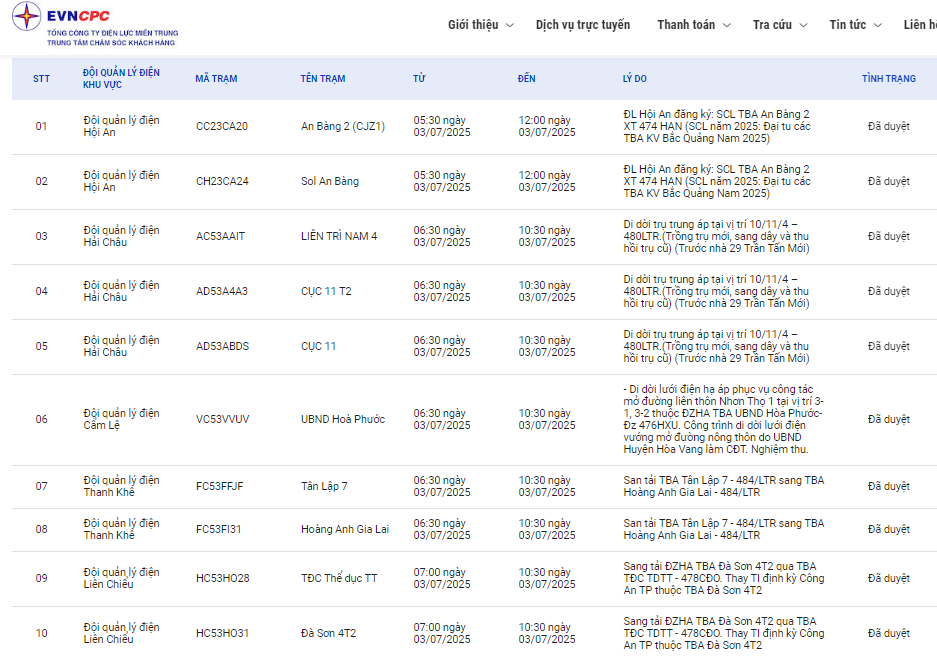Expand the Tin tức dropdown chevron
This screenshot has height=661, width=937.
coord(878,25)
